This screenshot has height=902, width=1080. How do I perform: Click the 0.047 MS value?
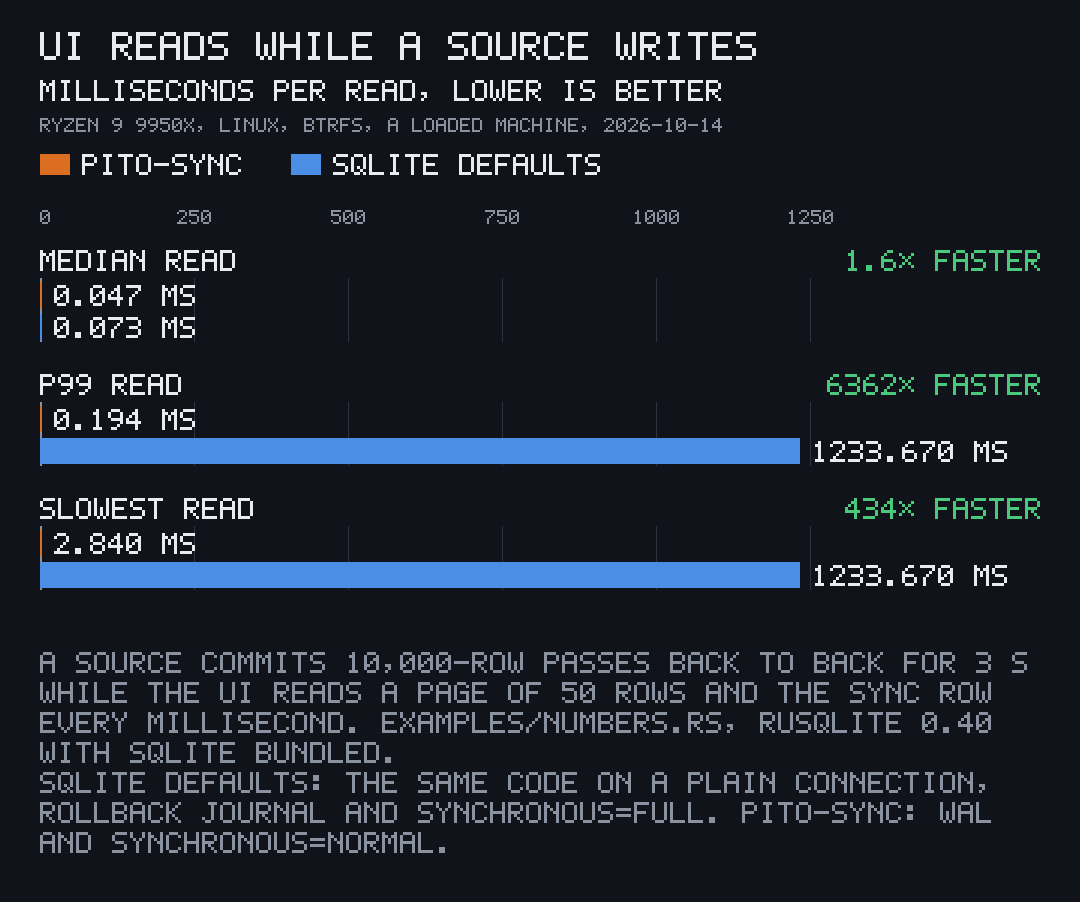click(x=124, y=296)
